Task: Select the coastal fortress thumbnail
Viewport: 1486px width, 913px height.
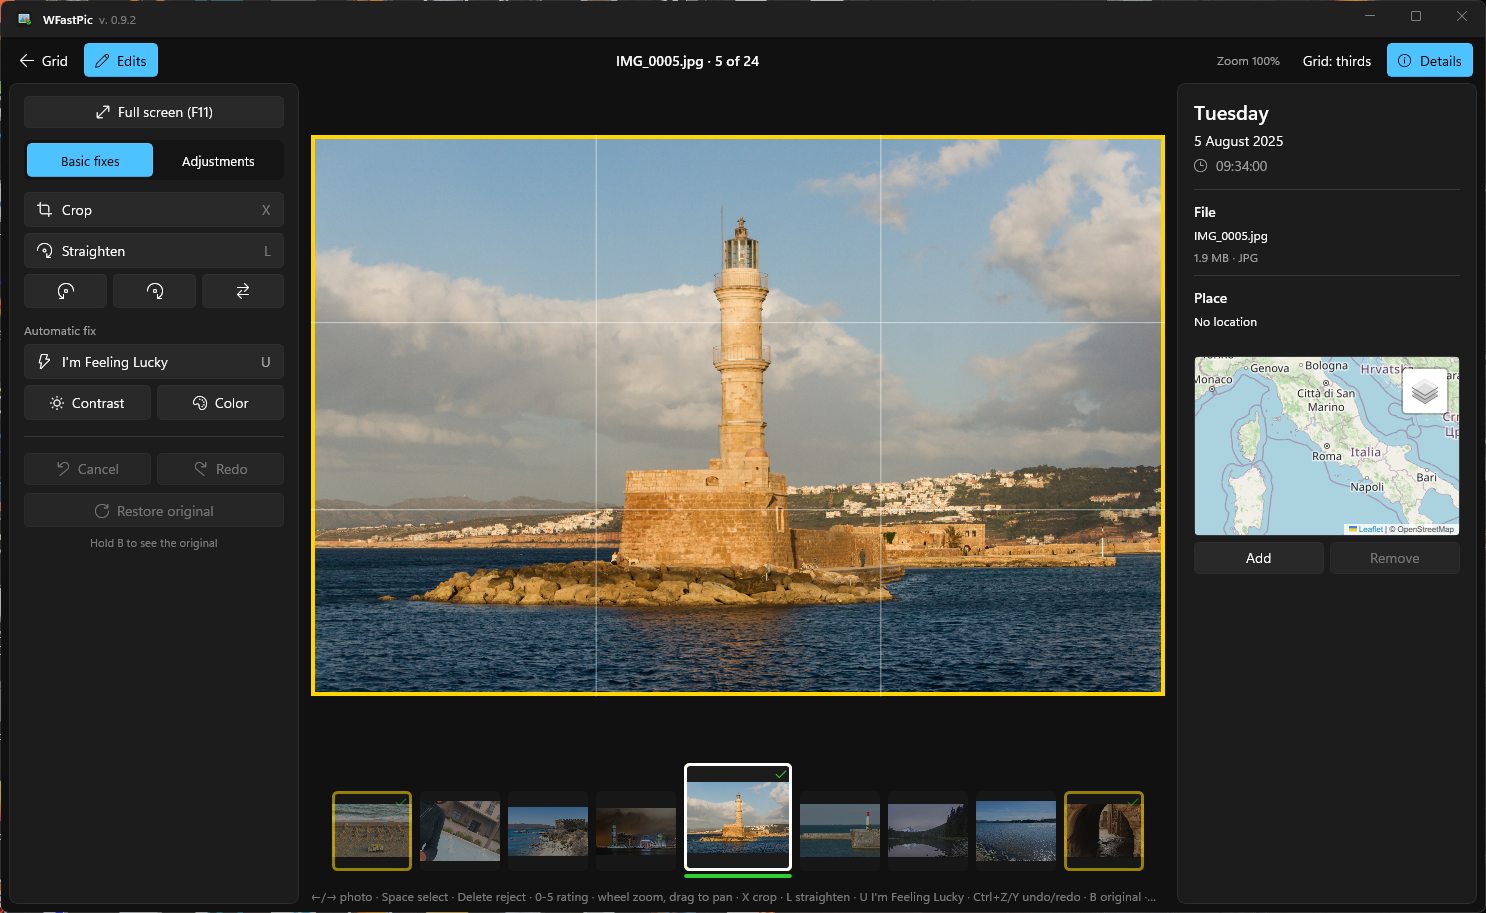Action: [x=548, y=829]
